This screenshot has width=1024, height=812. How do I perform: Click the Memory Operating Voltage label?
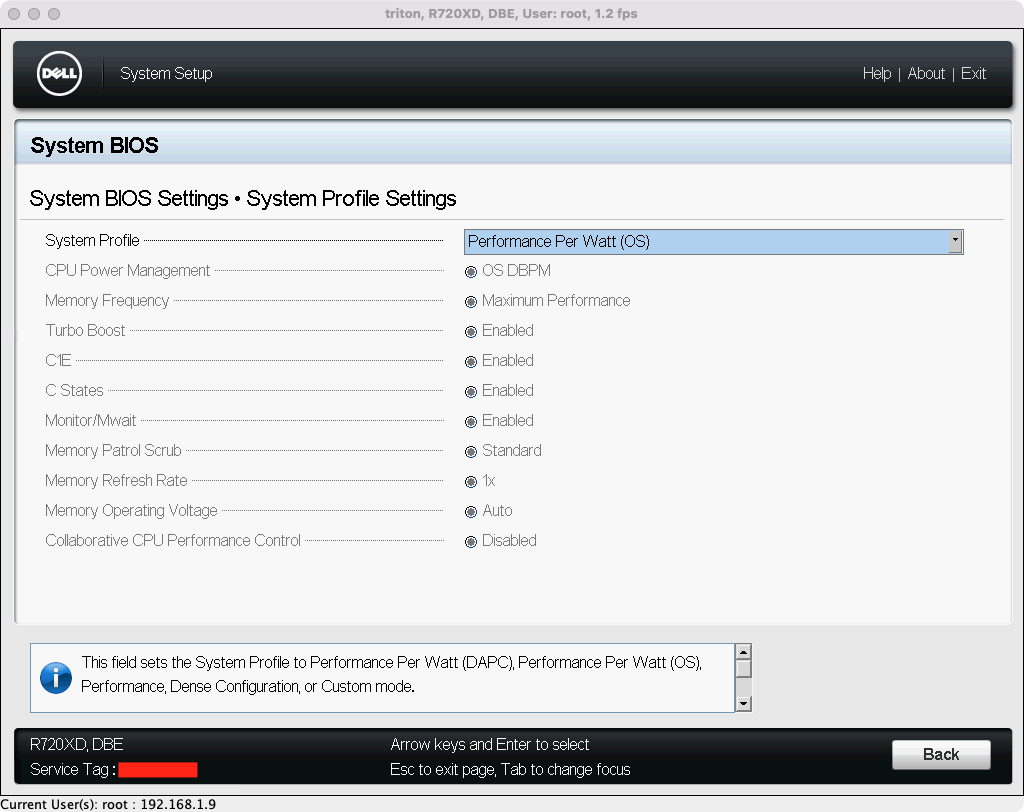[131, 511]
